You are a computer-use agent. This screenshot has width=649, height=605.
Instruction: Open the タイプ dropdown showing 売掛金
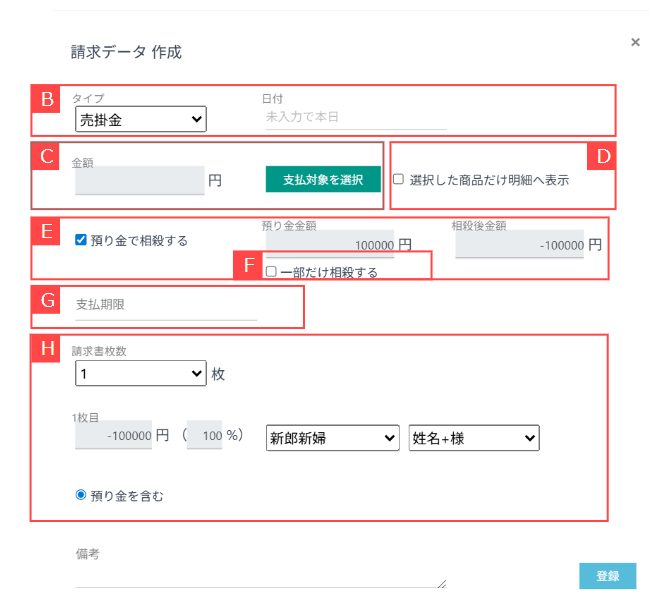tap(140, 120)
